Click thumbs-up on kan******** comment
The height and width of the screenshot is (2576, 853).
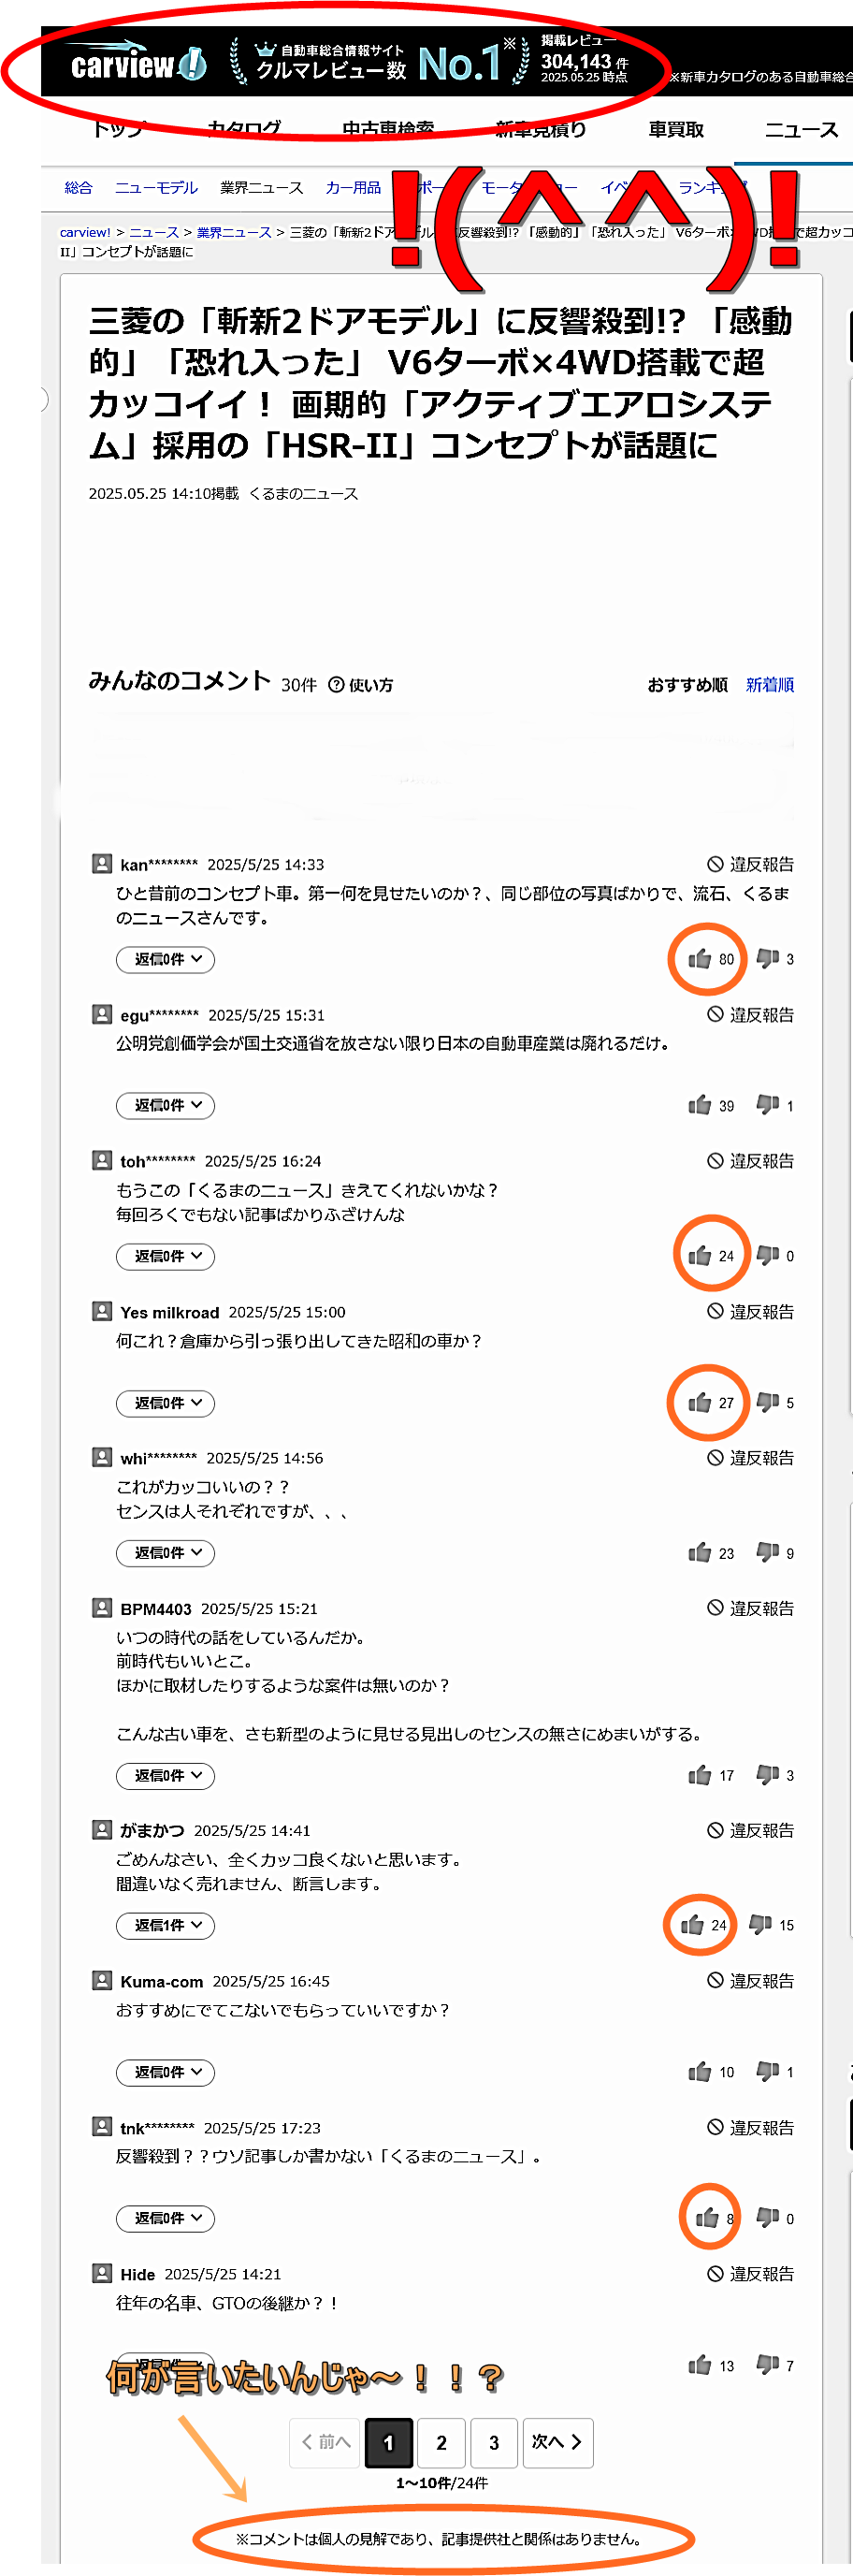tap(699, 959)
